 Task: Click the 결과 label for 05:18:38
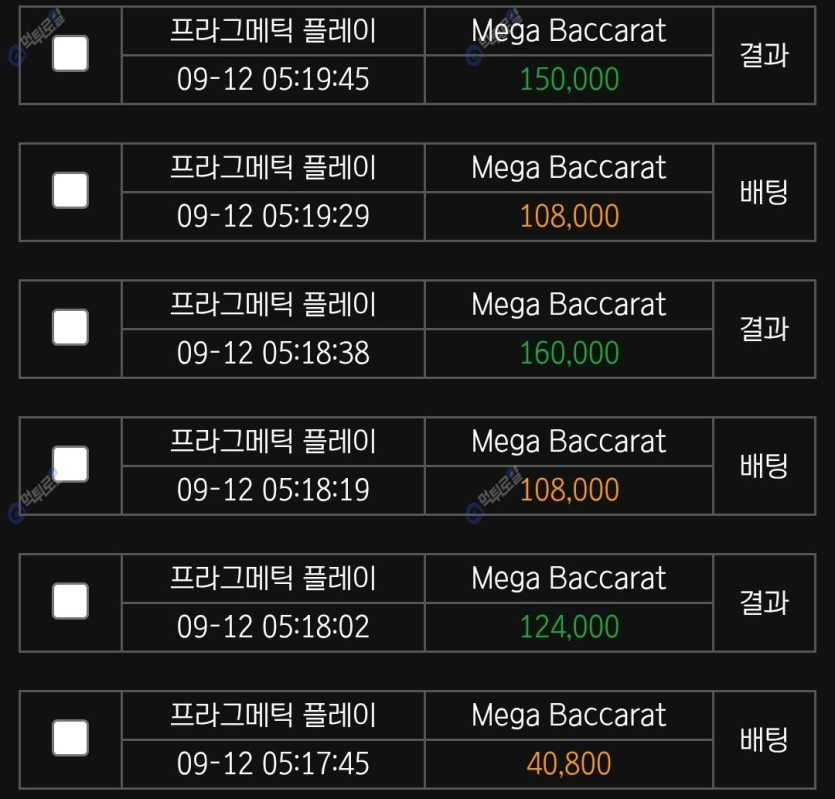point(764,329)
